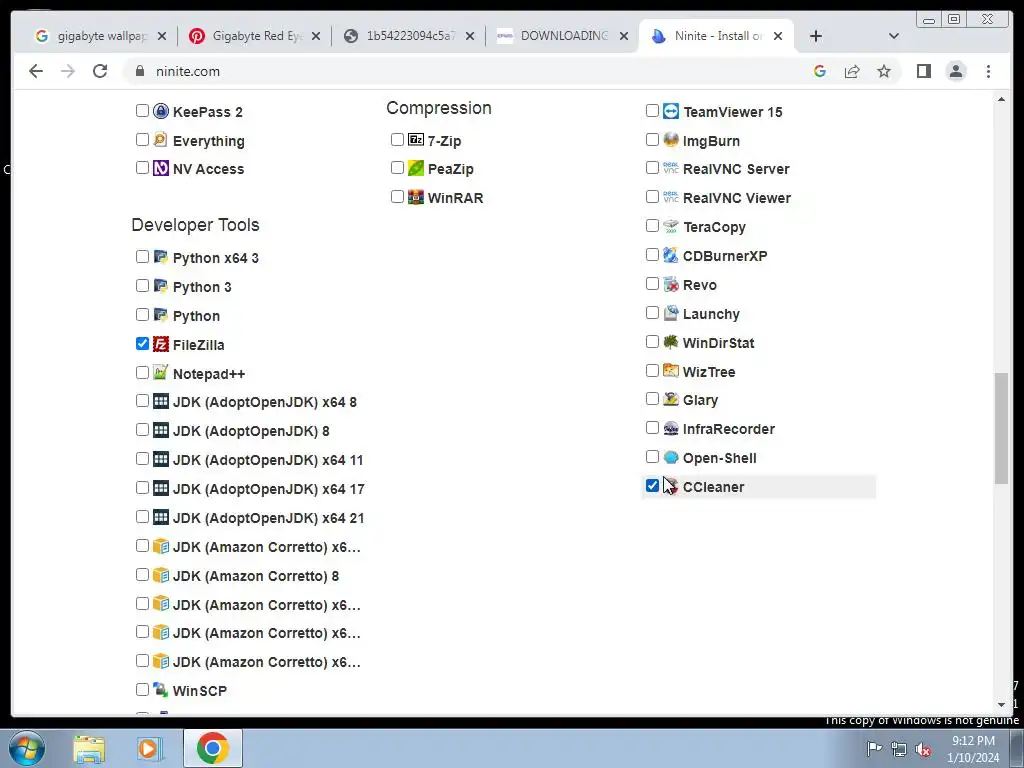Click the Notepad++ app icon
The height and width of the screenshot is (768, 1024).
[x=161, y=373]
